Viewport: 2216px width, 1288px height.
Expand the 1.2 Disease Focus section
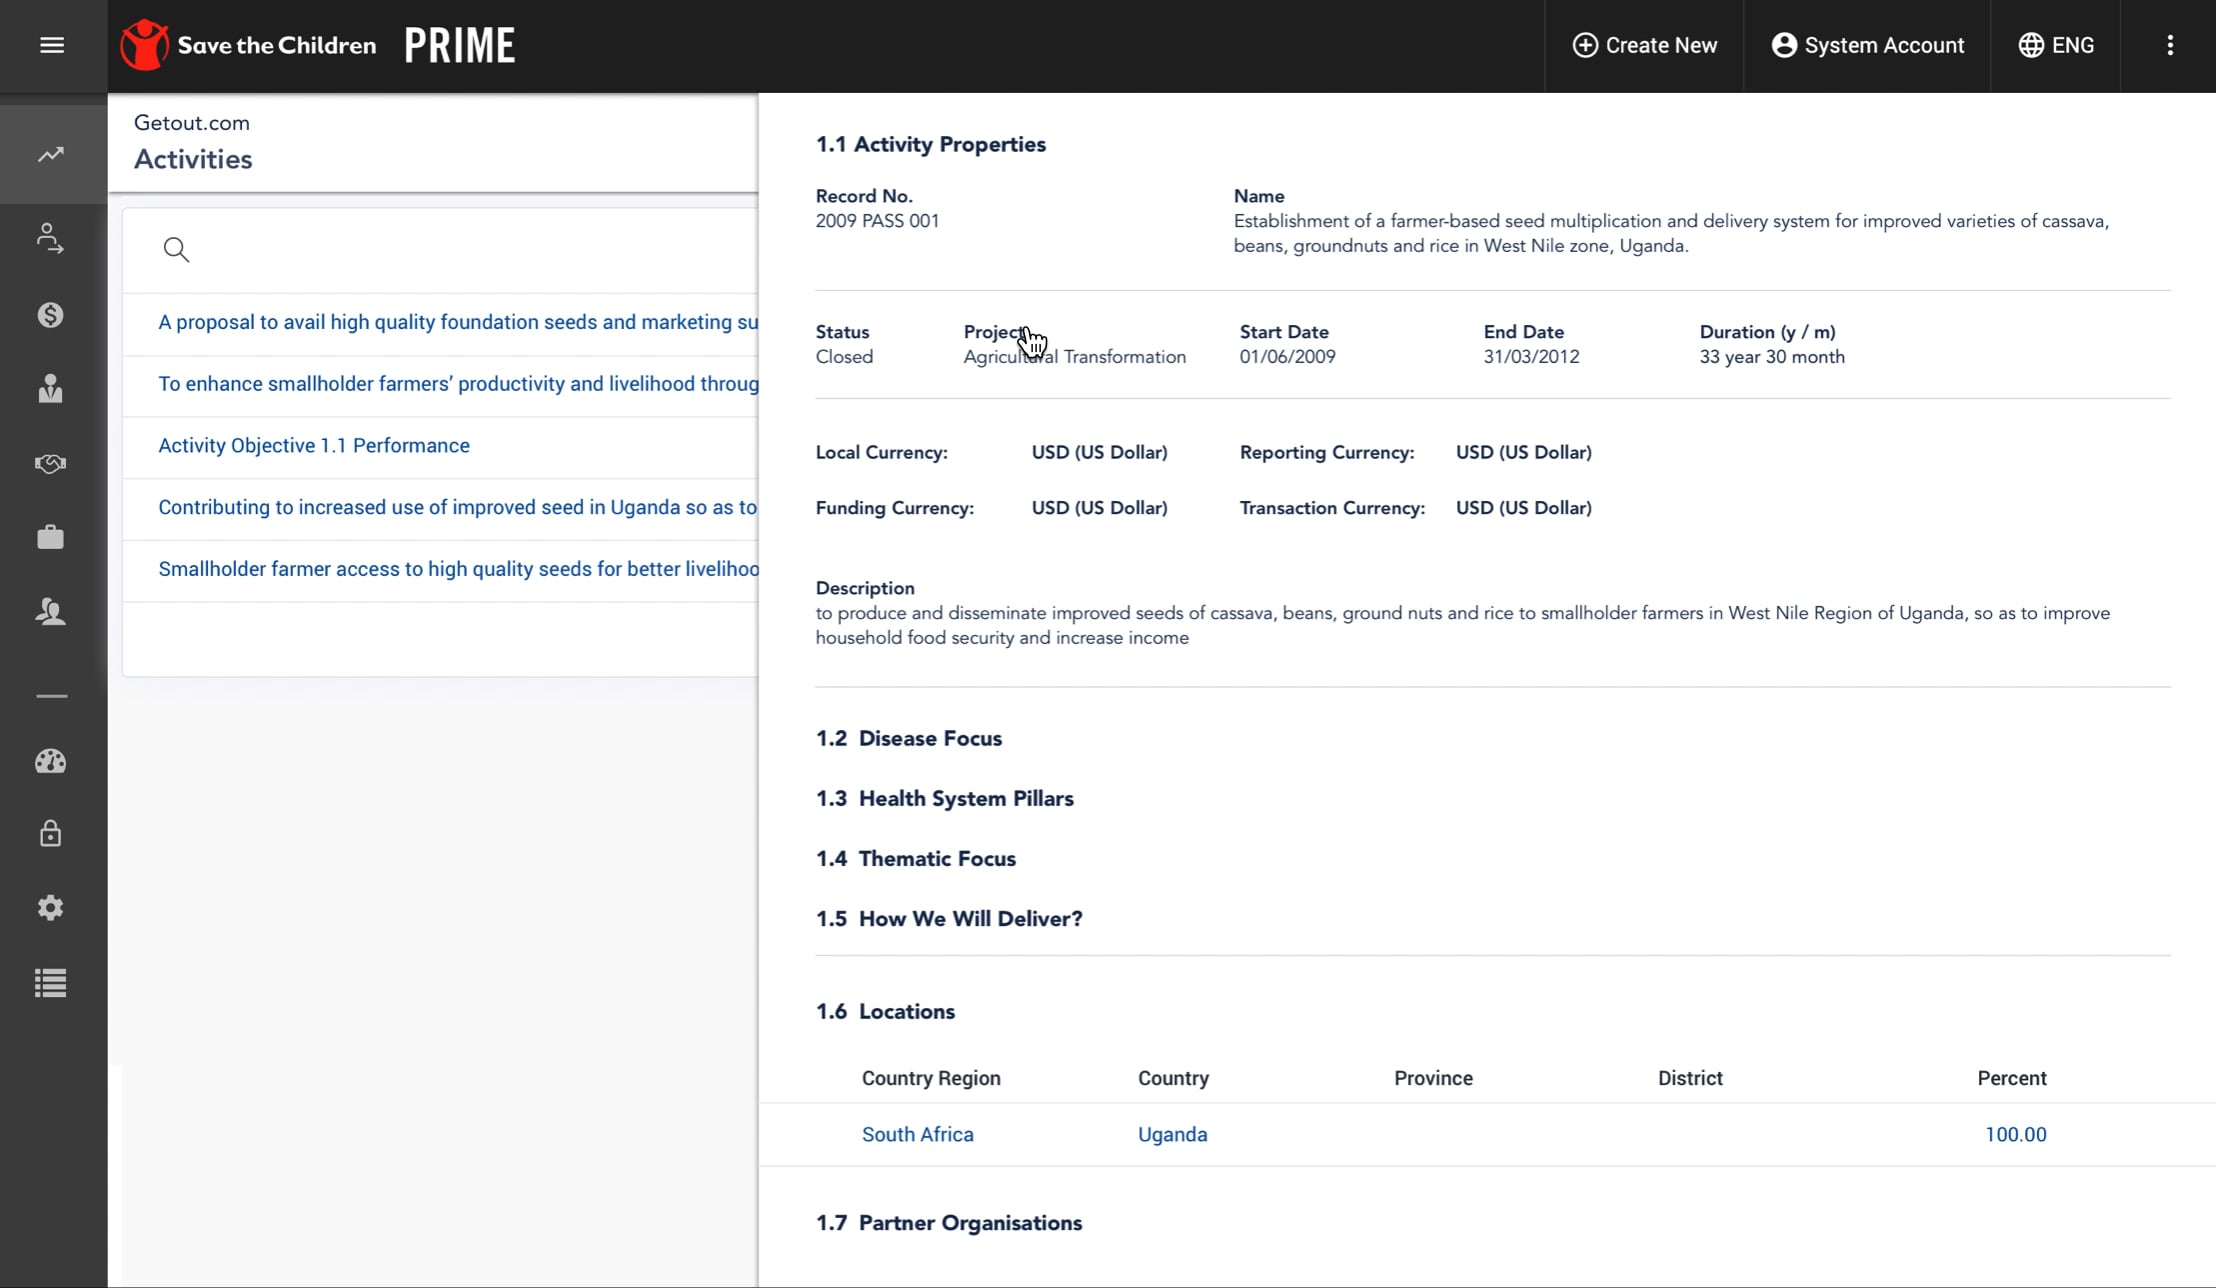pyautogui.click(x=908, y=738)
